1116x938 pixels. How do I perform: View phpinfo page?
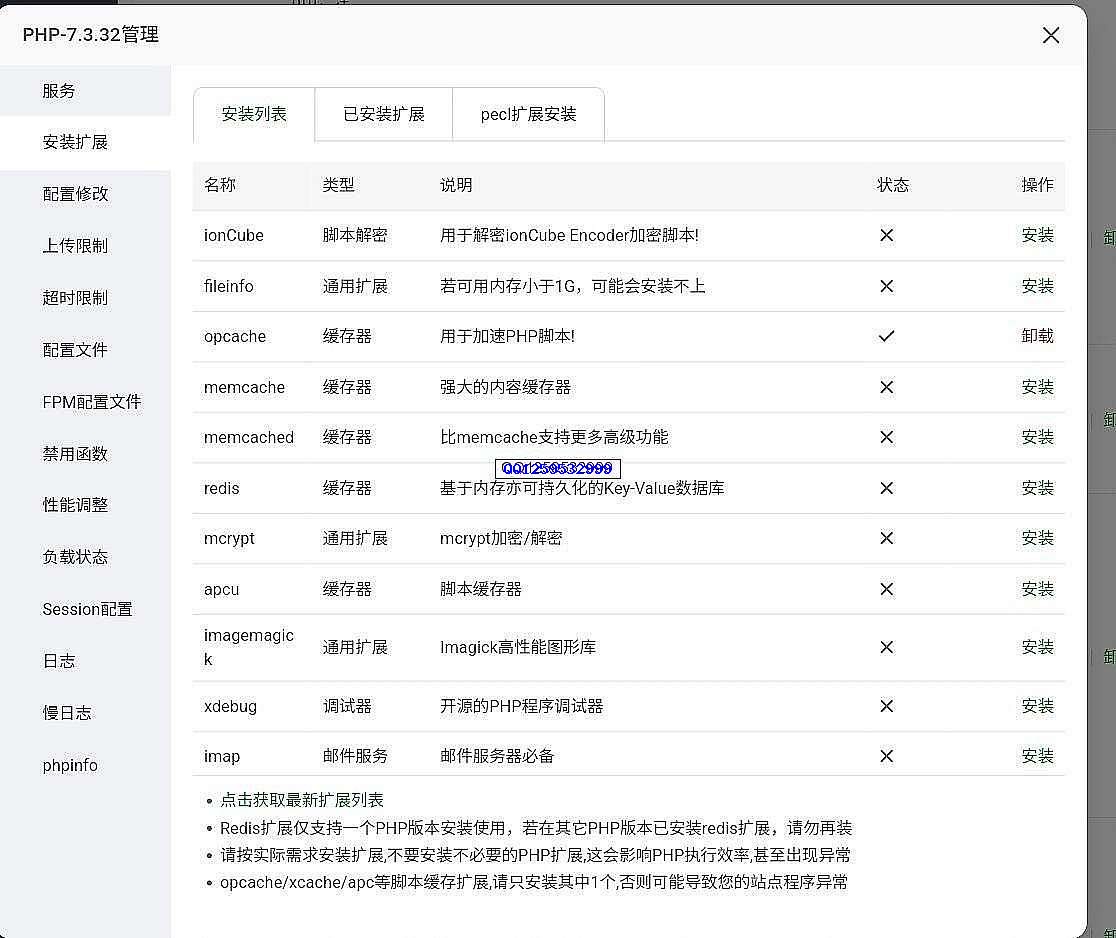[70, 765]
